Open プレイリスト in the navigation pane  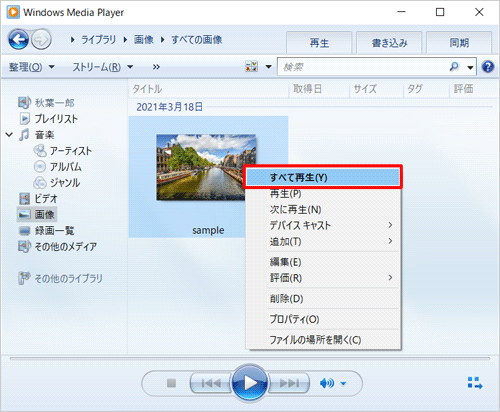56,119
